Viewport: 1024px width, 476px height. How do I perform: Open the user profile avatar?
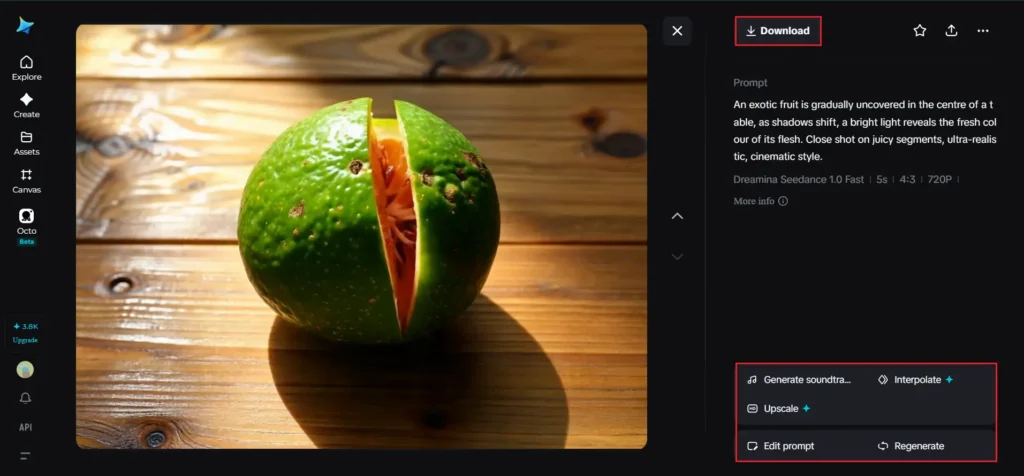coord(25,370)
